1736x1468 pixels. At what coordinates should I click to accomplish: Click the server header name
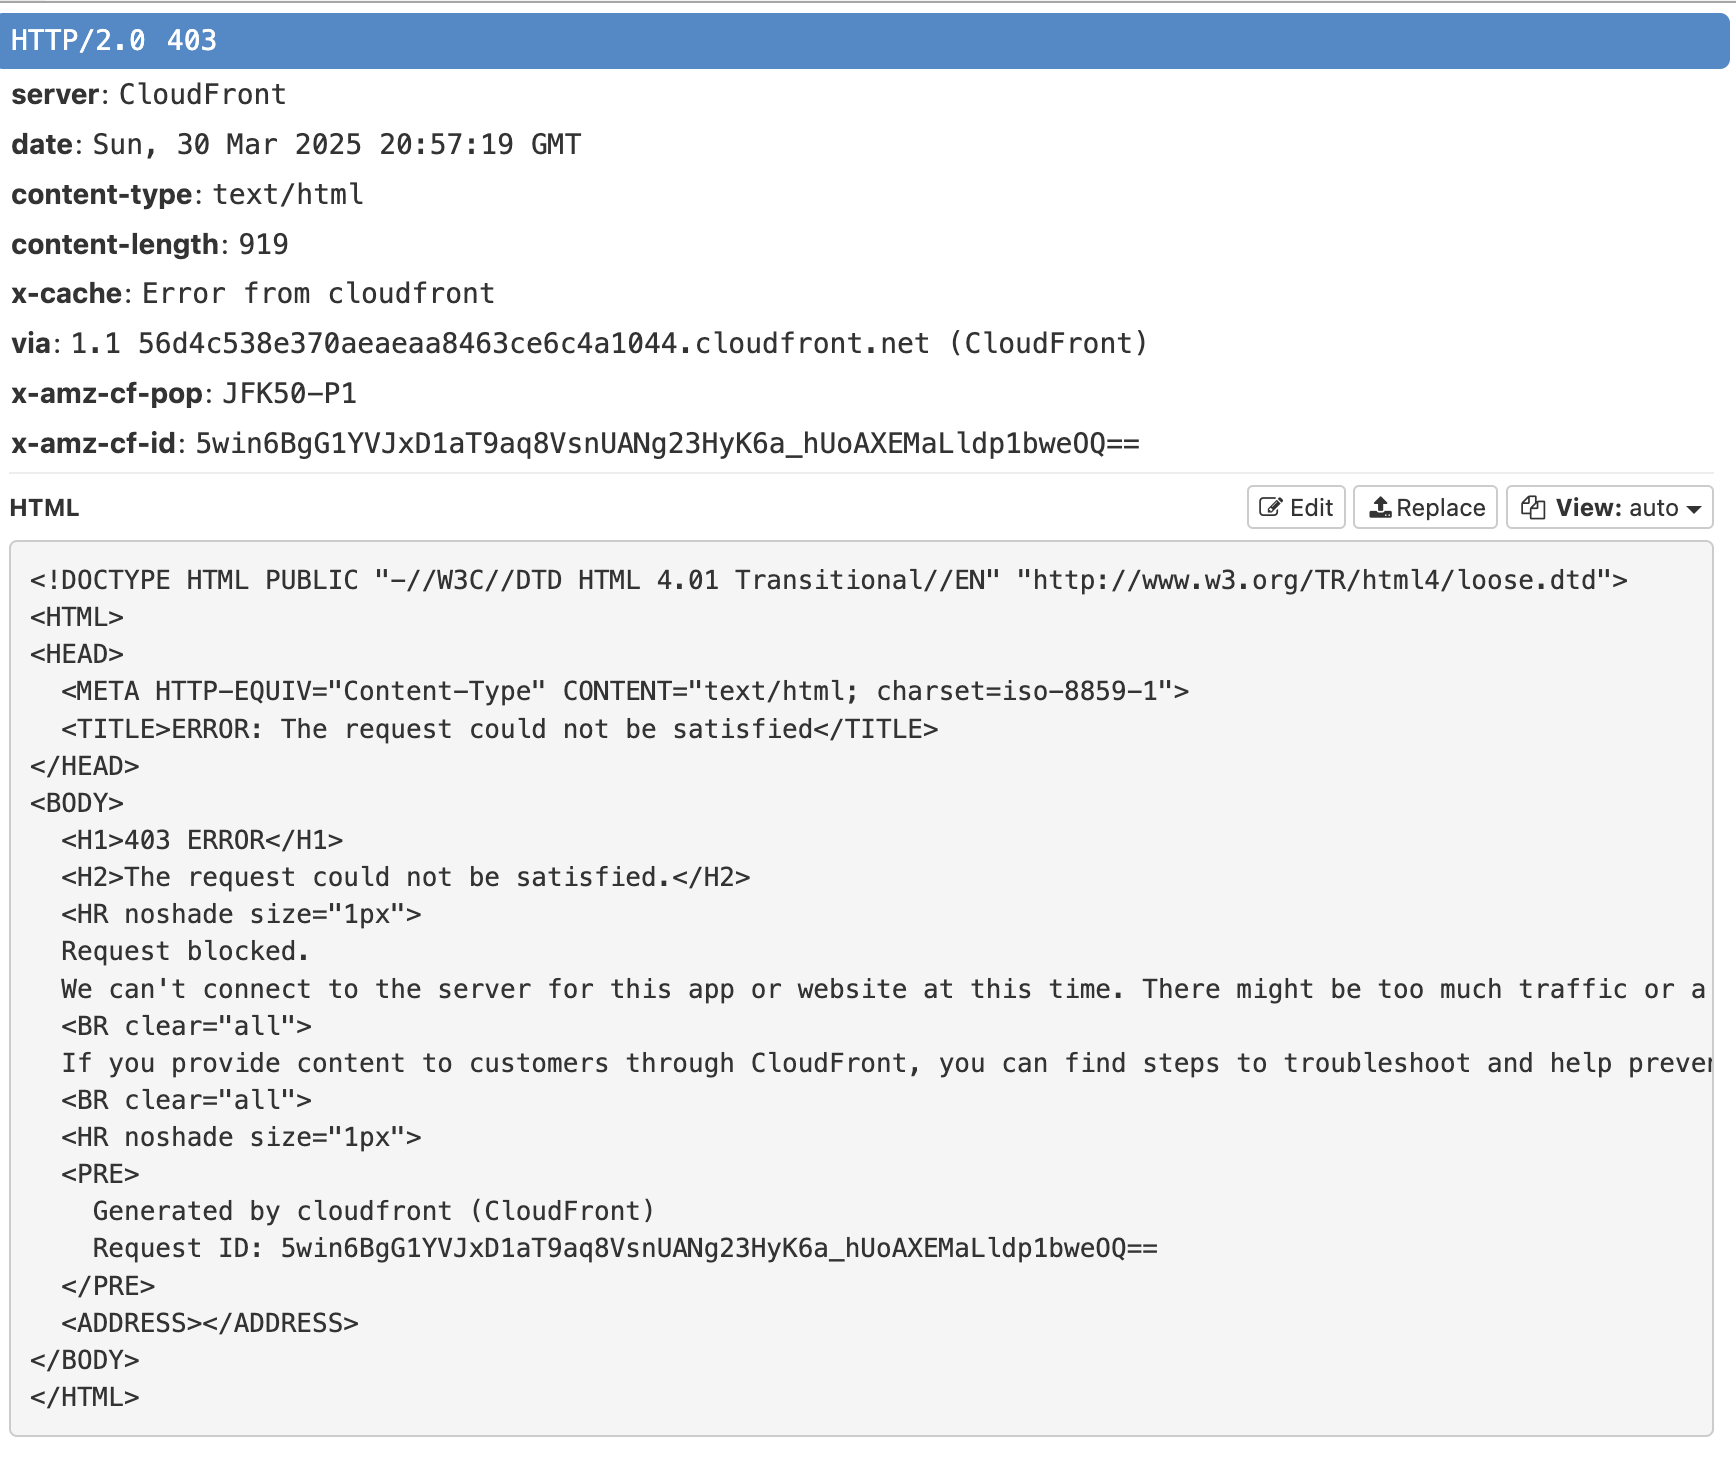point(55,95)
